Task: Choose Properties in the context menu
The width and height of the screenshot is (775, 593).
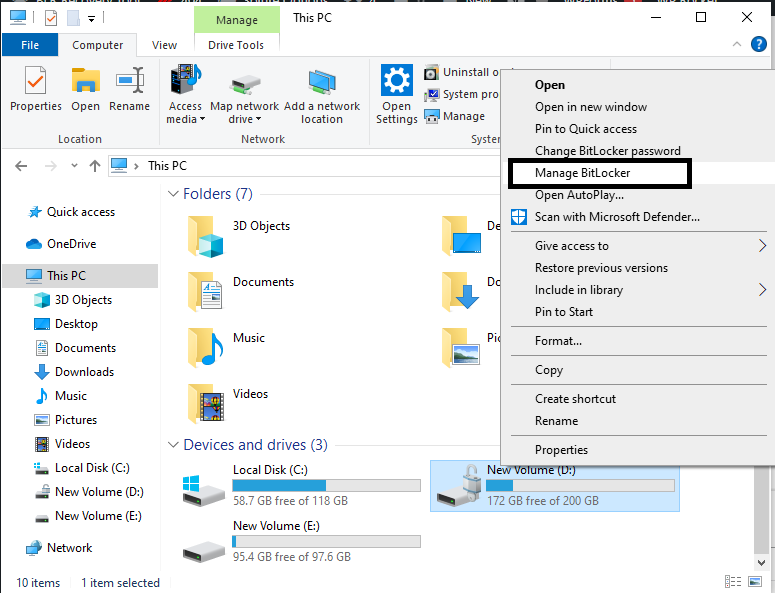Action: pos(561,450)
